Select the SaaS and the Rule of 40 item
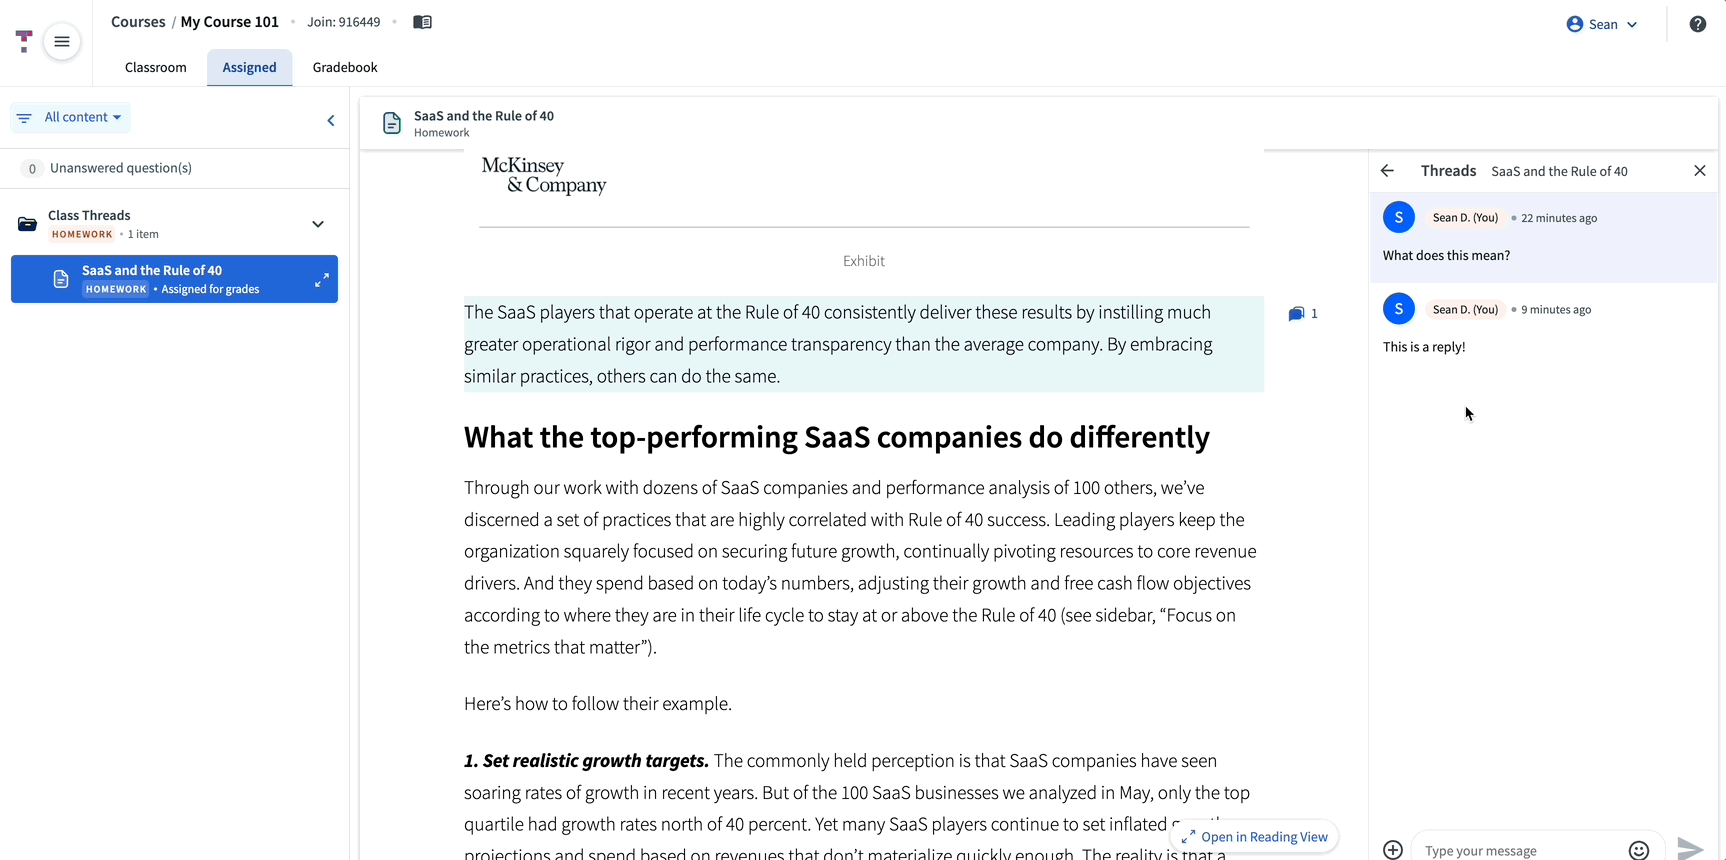This screenshot has width=1726, height=860. coord(170,279)
